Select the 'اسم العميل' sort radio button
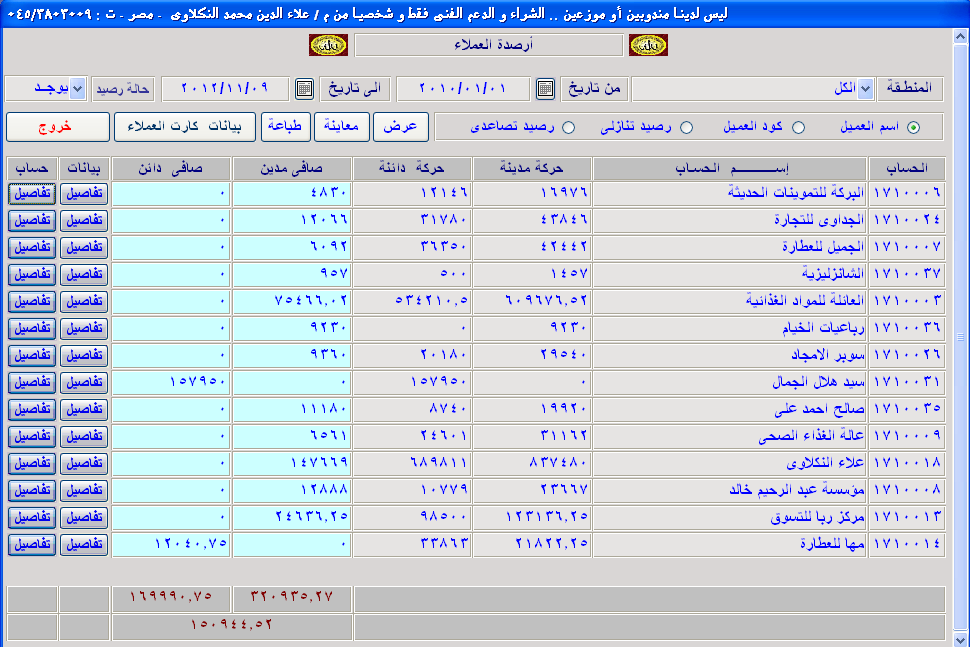The width and height of the screenshot is (970, 647). pyautogui.click(x=912, y=127)
